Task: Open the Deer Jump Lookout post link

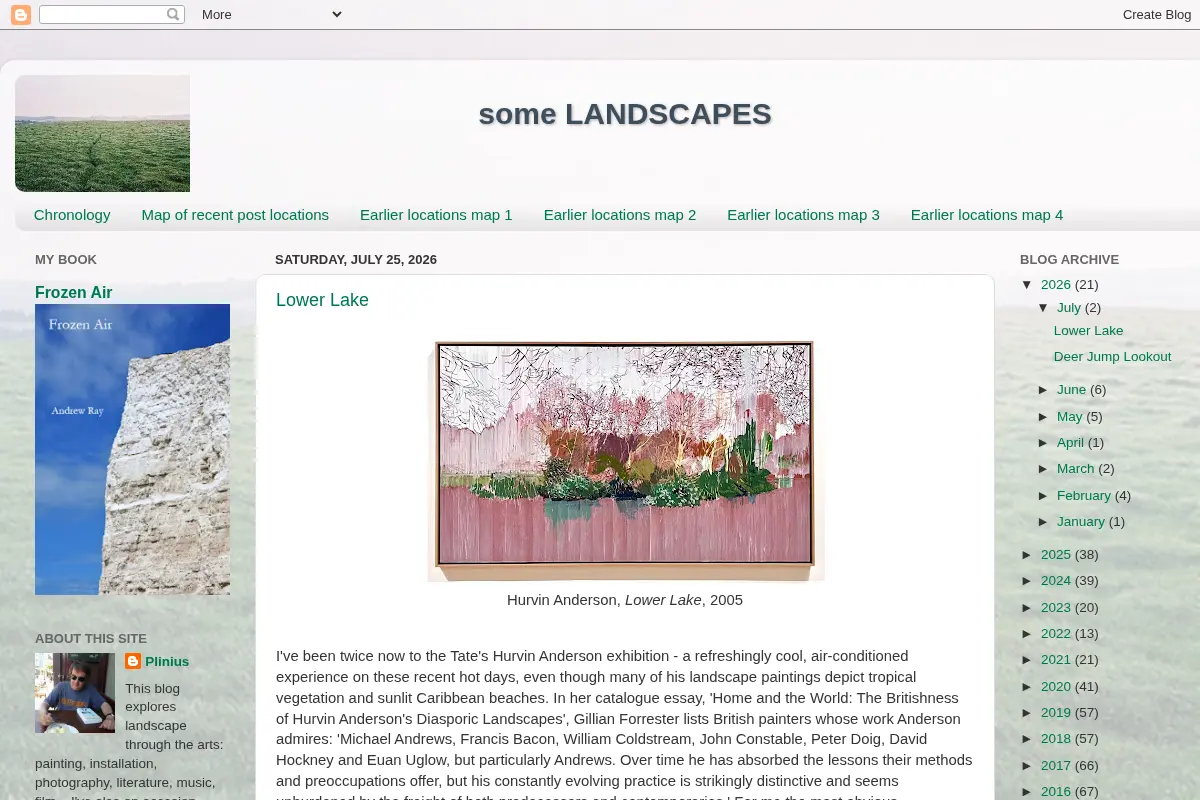Action: (1112, 357)
